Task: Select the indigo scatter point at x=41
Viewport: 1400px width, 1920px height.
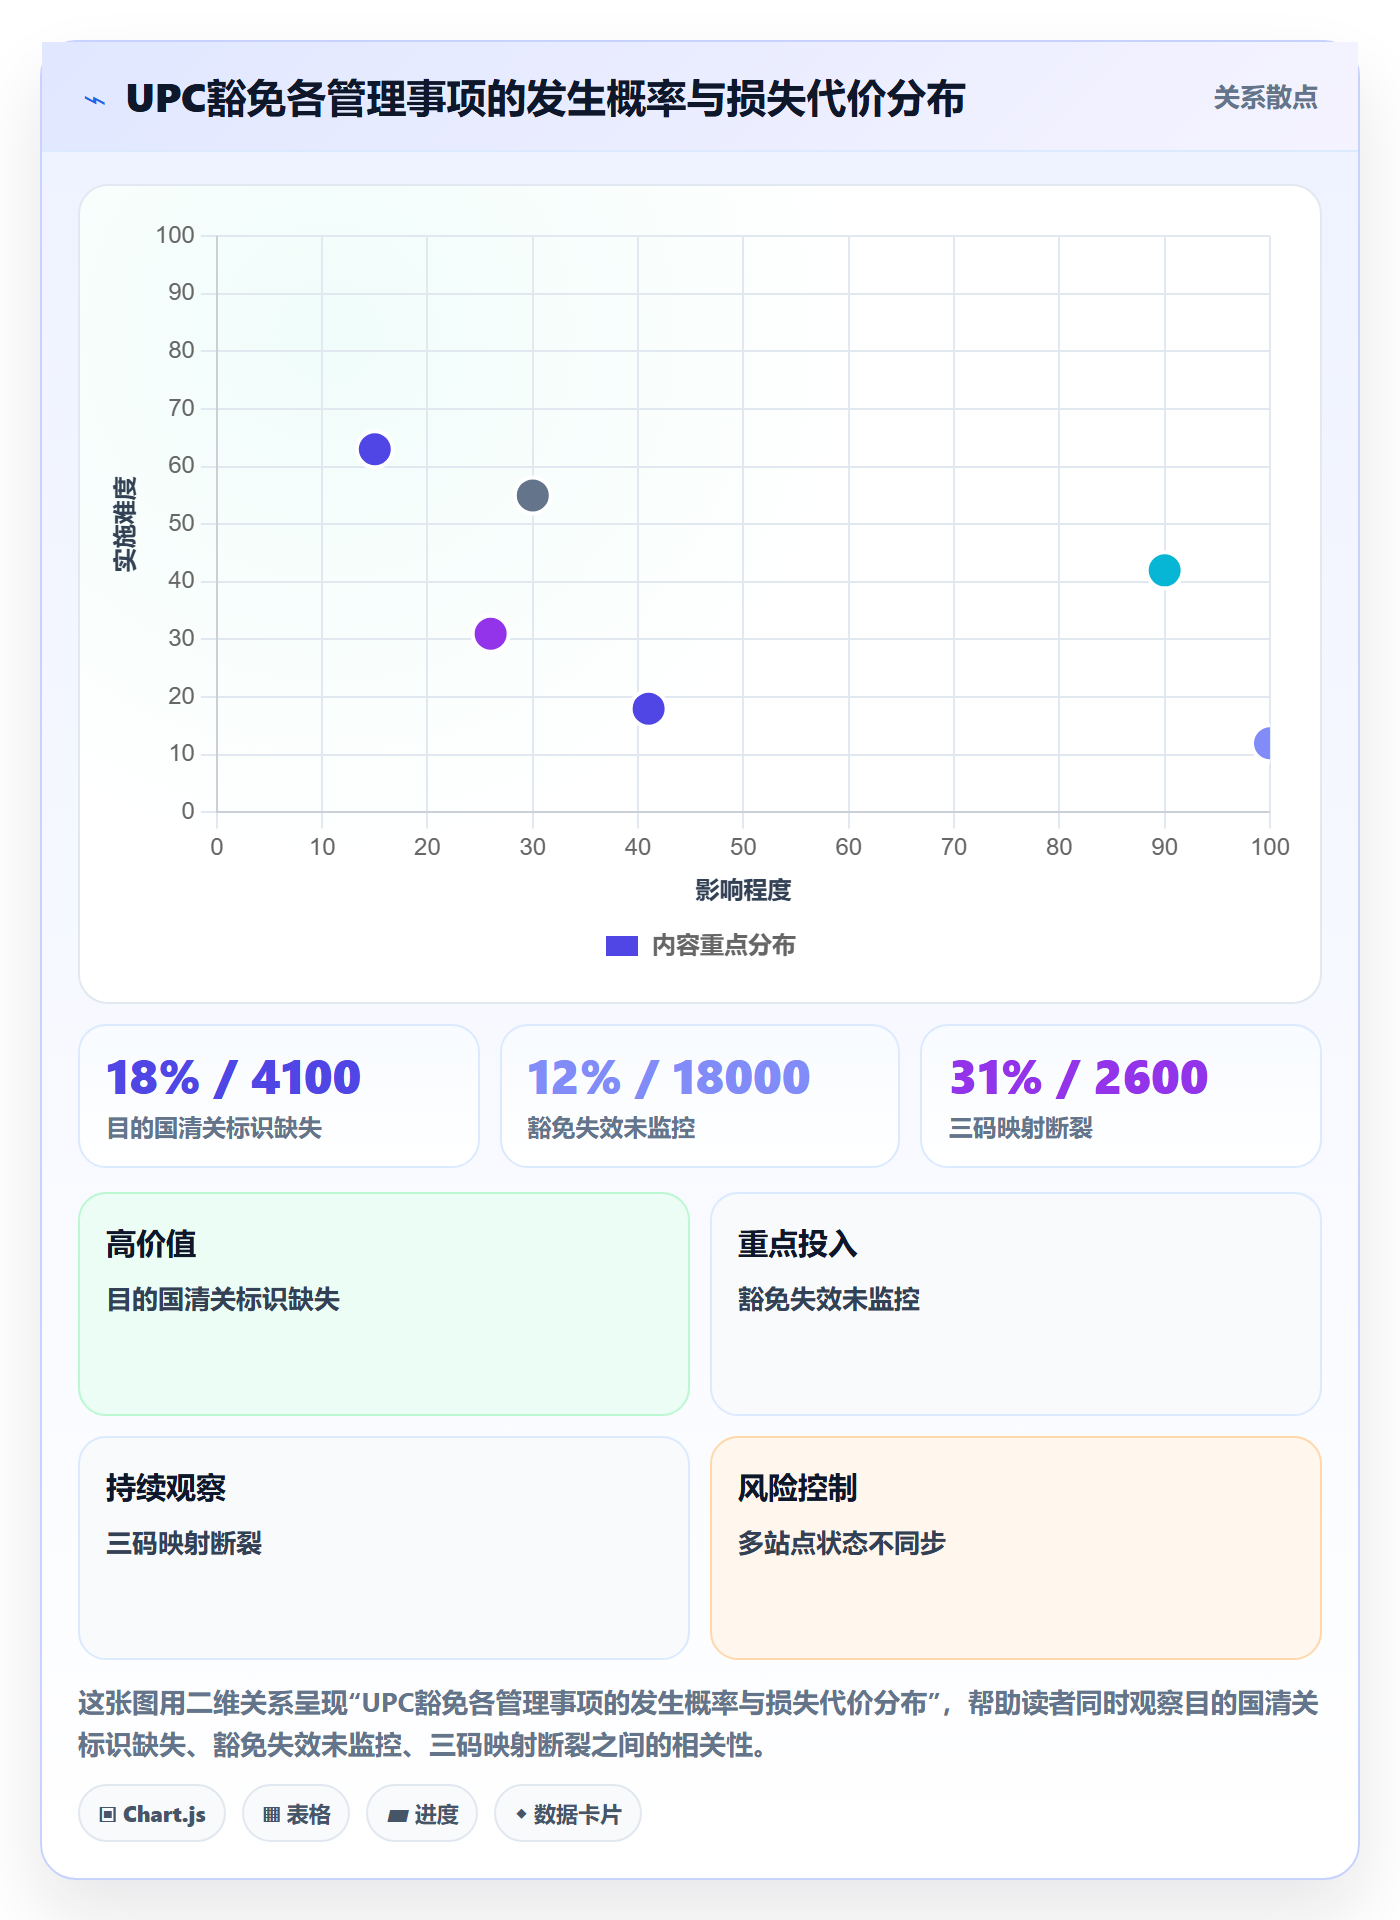Action: tap(648, 708)
